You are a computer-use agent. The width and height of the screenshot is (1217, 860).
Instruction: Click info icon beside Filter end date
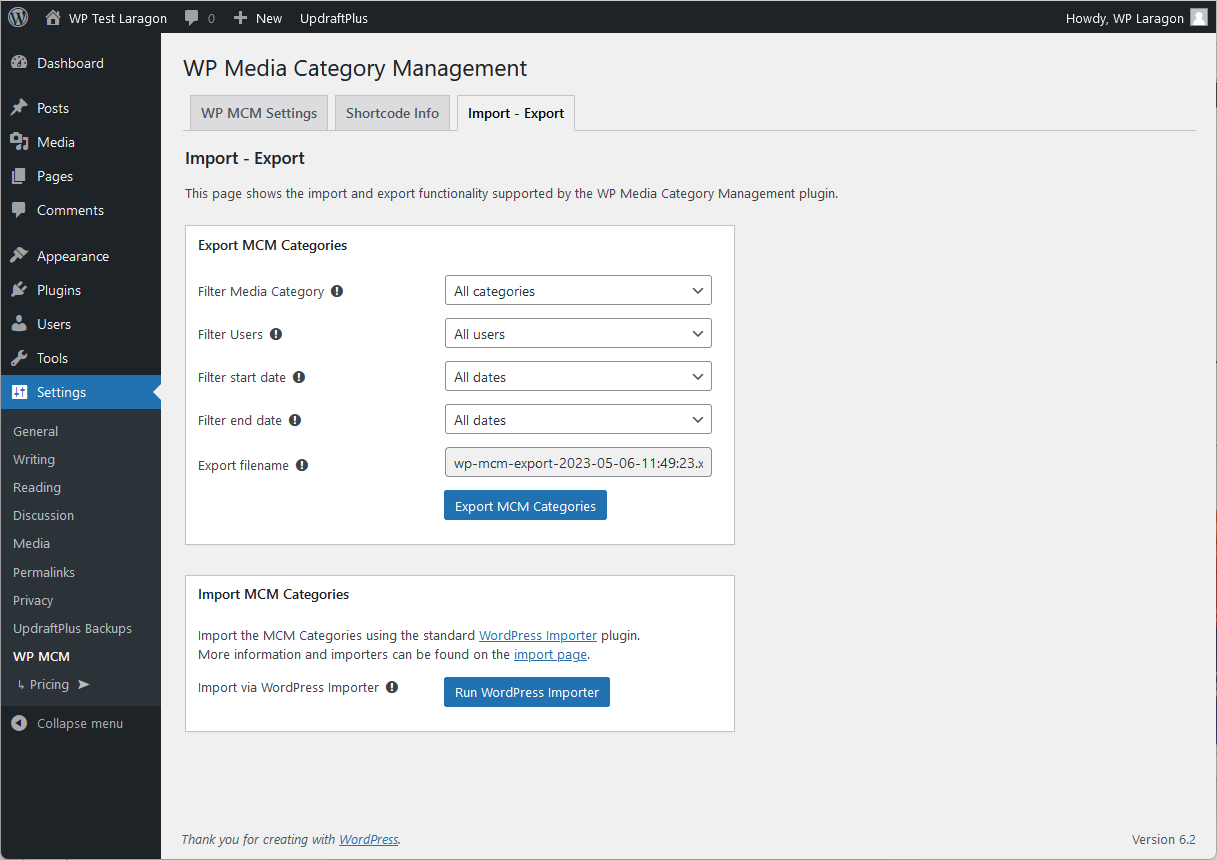(295, 420)
